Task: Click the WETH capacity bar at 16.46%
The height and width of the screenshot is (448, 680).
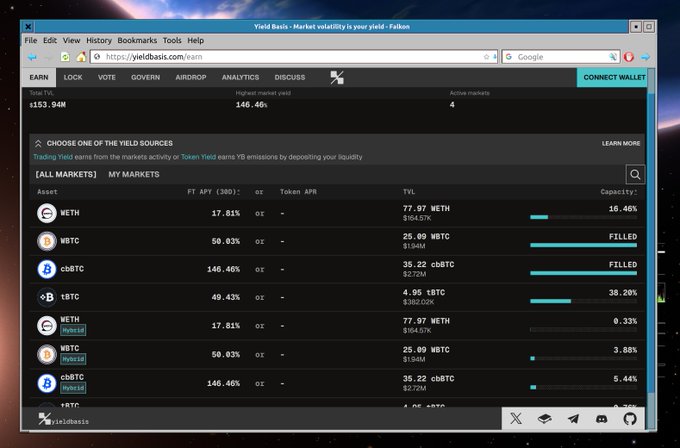Action: tap(583, 217)
